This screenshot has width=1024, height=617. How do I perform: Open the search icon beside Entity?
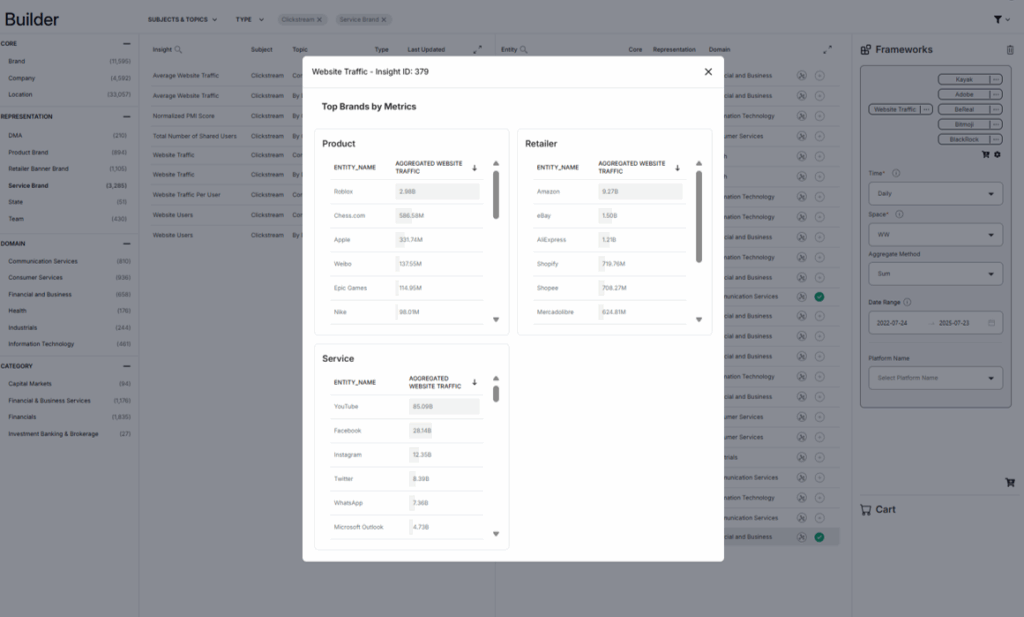tap(524, 50)
